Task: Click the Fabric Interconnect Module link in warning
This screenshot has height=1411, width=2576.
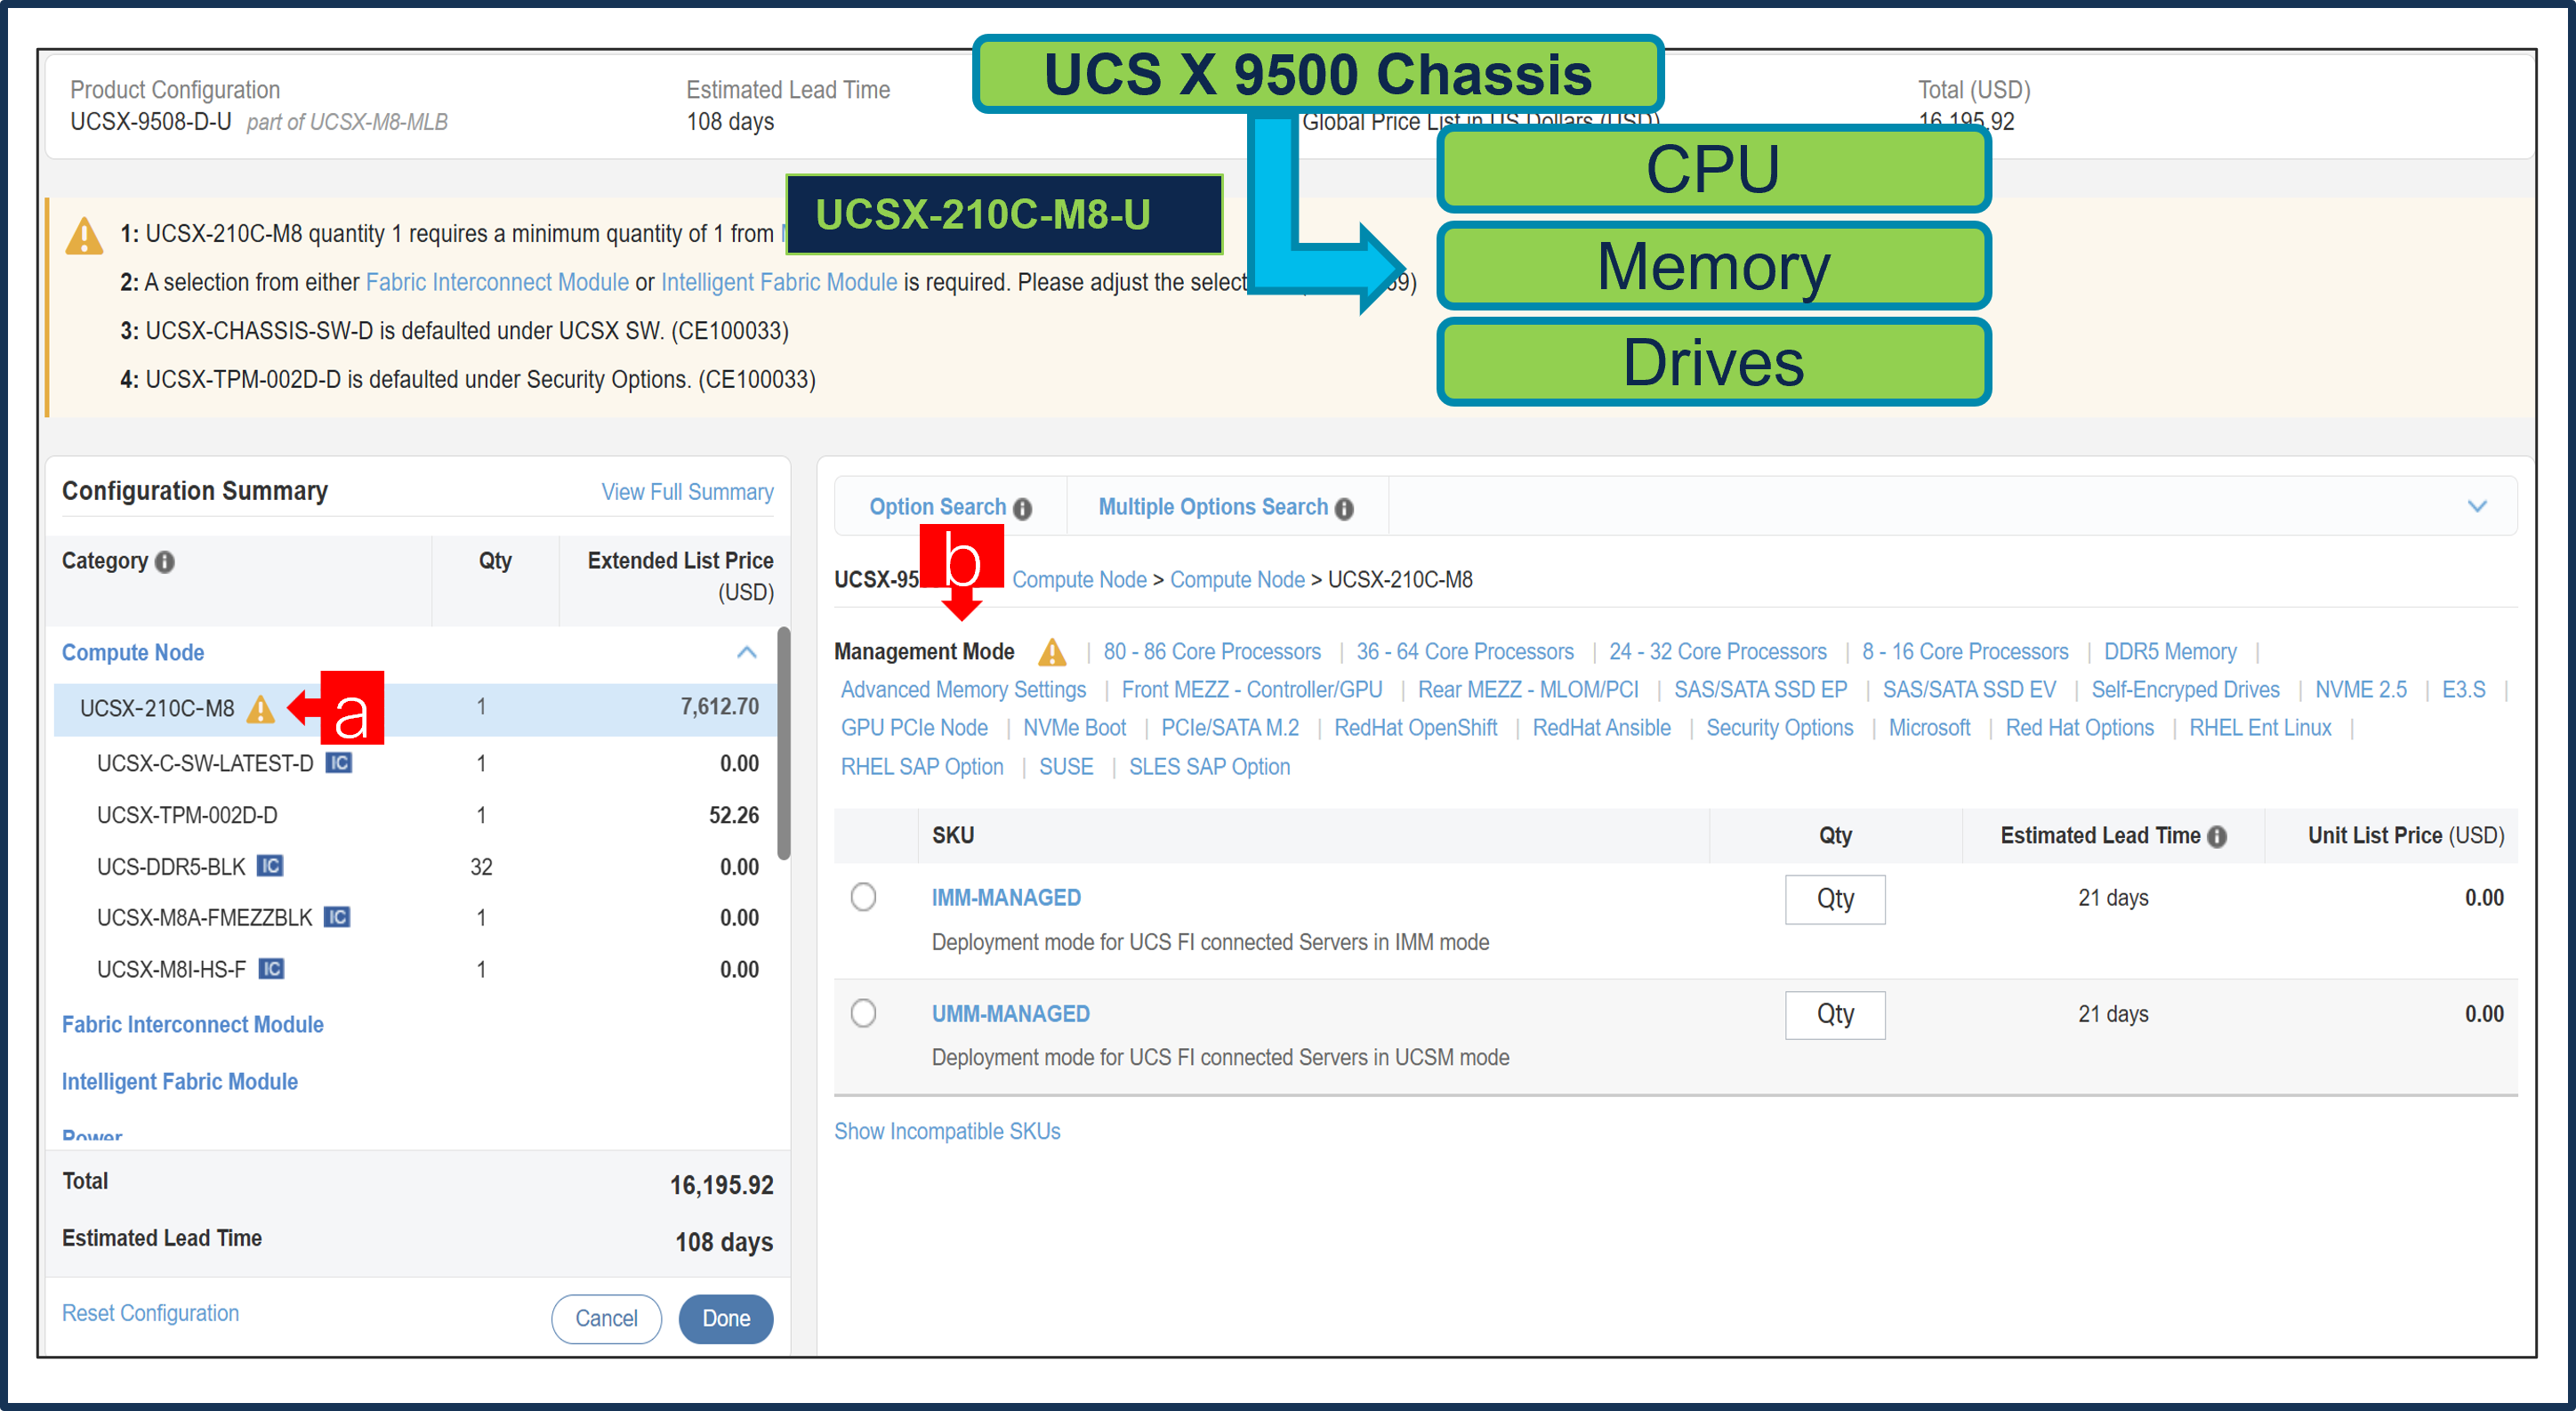Action: 497,283
